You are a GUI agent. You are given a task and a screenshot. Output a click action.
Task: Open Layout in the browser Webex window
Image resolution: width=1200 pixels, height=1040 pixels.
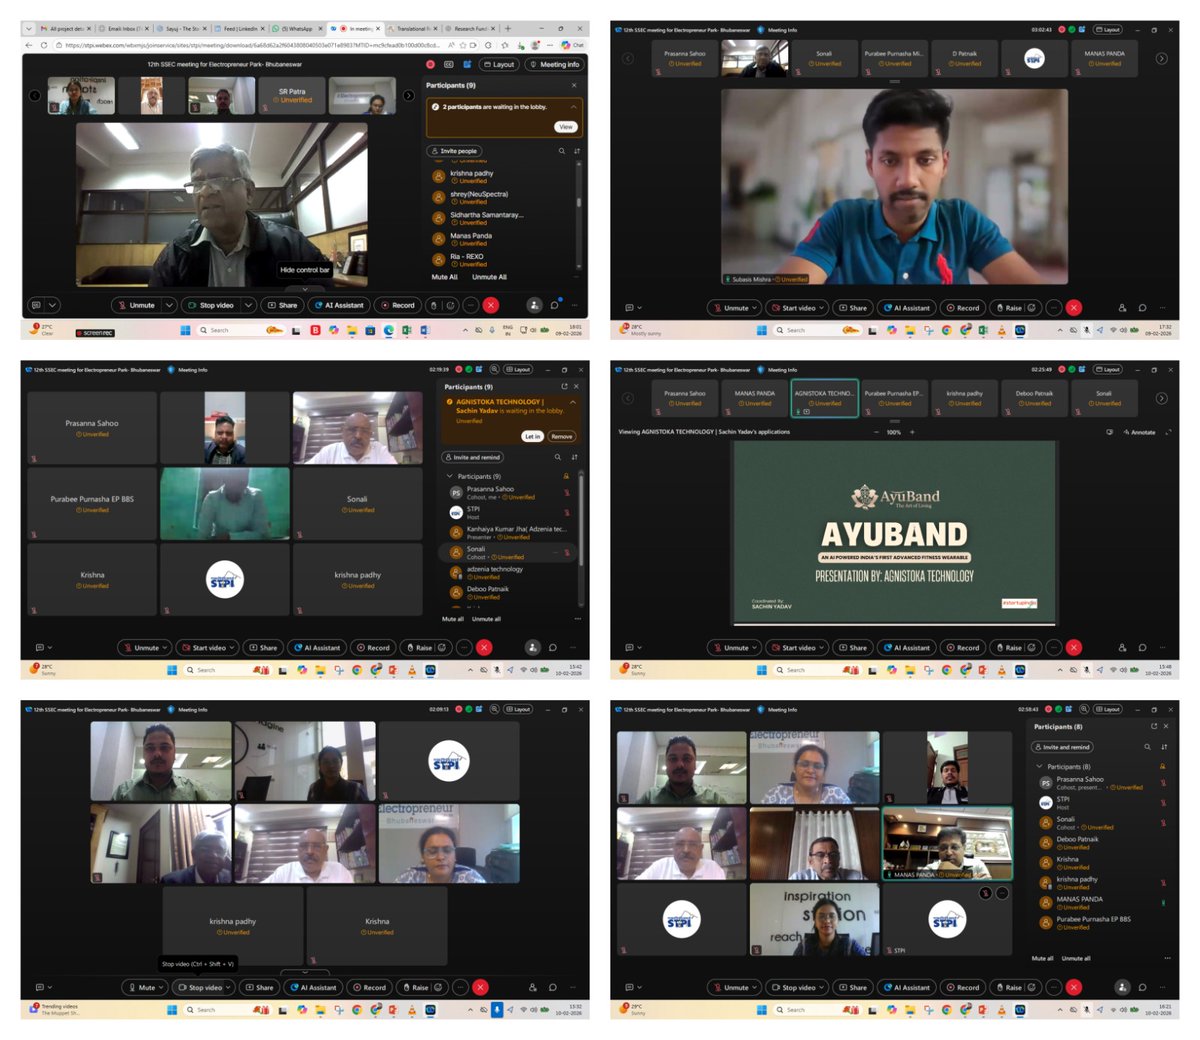(499, 64)
